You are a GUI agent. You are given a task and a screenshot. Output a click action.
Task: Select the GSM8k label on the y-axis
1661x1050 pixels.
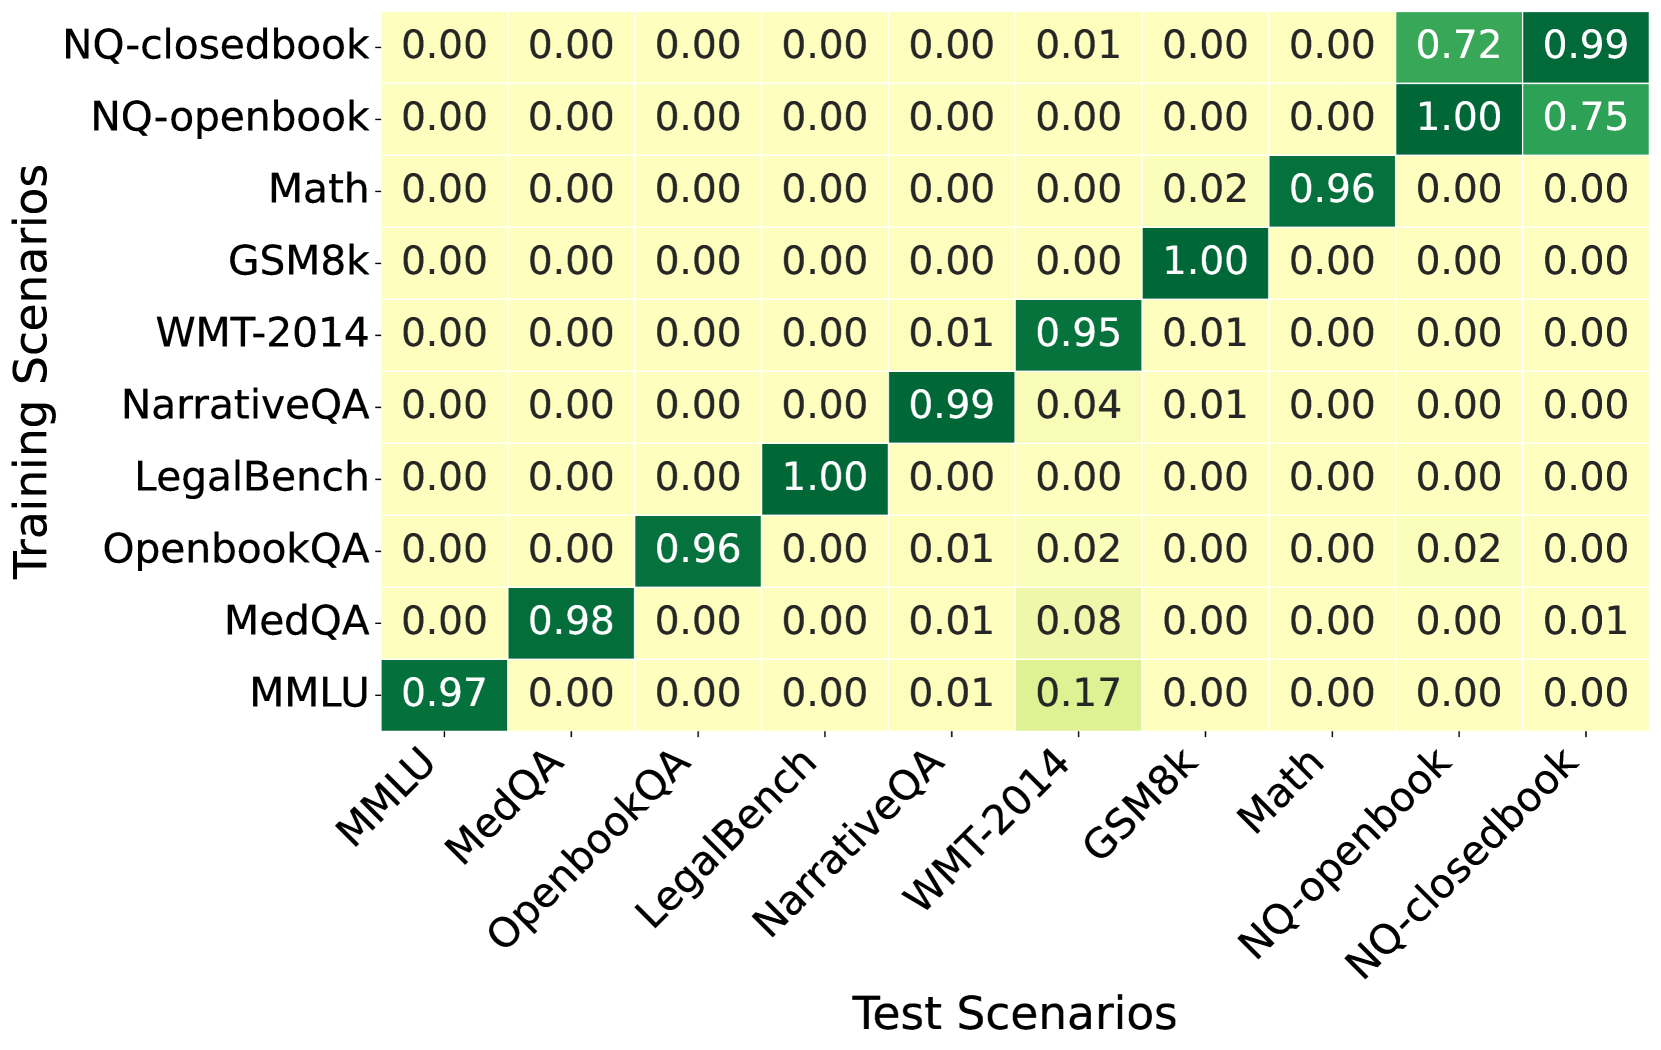299,262
